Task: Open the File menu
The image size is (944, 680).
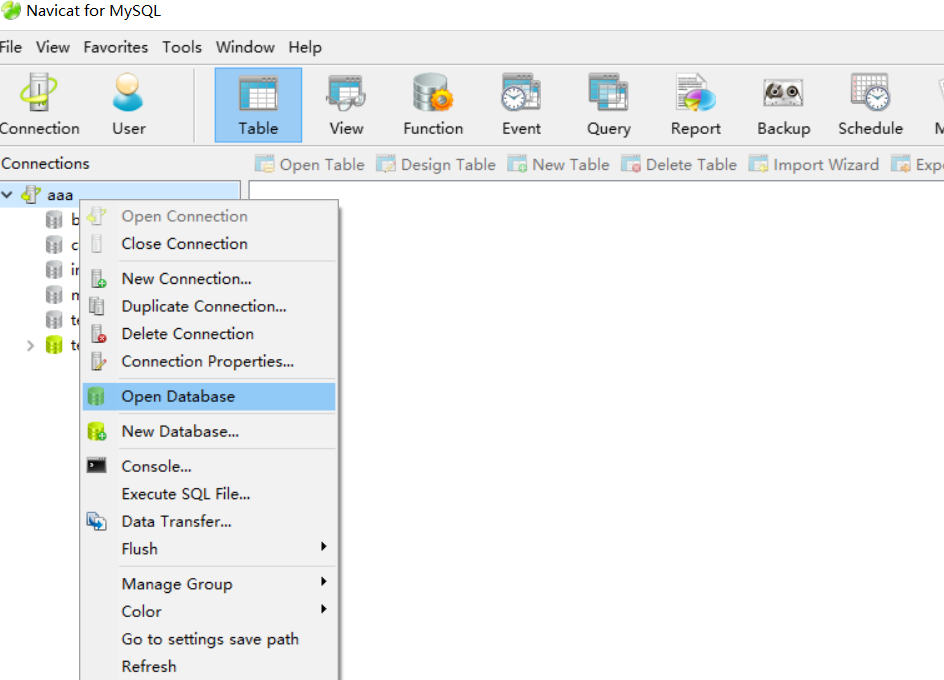Action: (10, 47)
